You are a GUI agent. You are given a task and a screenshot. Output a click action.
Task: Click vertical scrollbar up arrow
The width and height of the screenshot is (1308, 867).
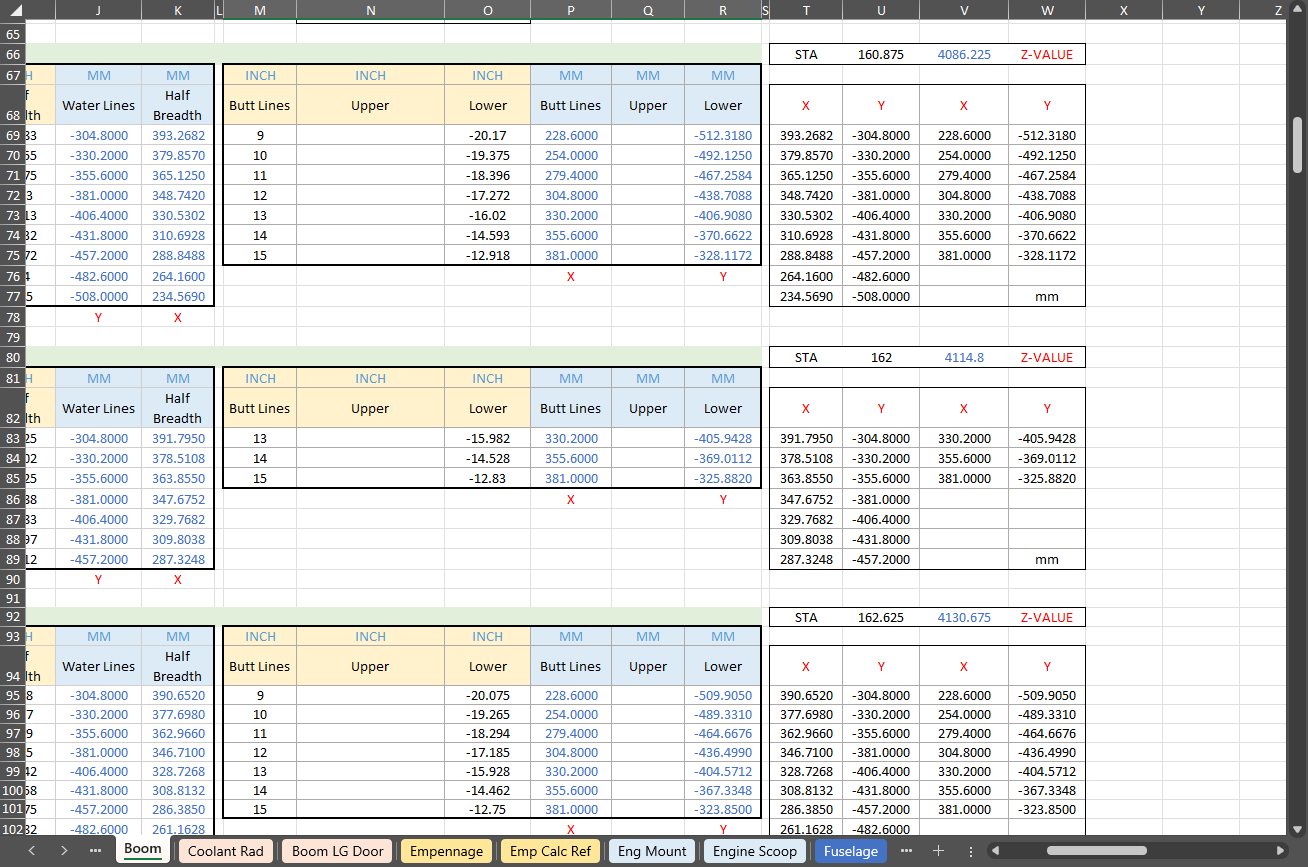click(1297, 10)
